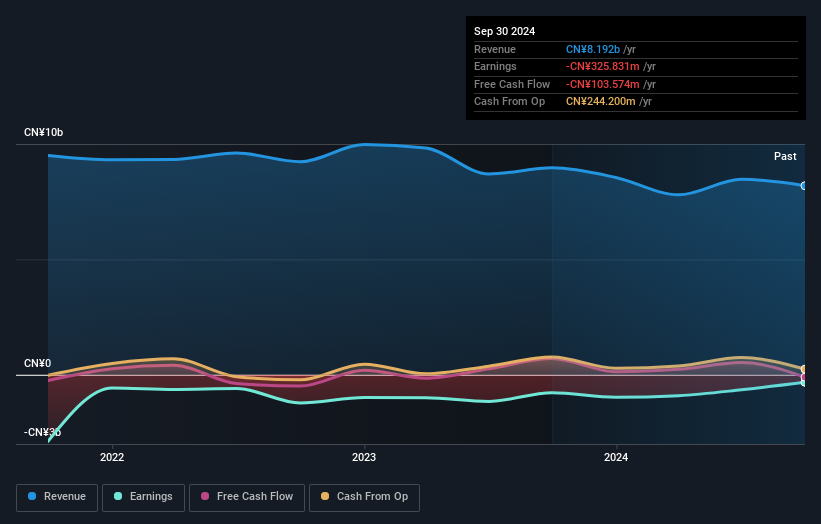Click the -CN¥325.831m earnings value
Screen dimensions: 821x524
coord(602,66)
